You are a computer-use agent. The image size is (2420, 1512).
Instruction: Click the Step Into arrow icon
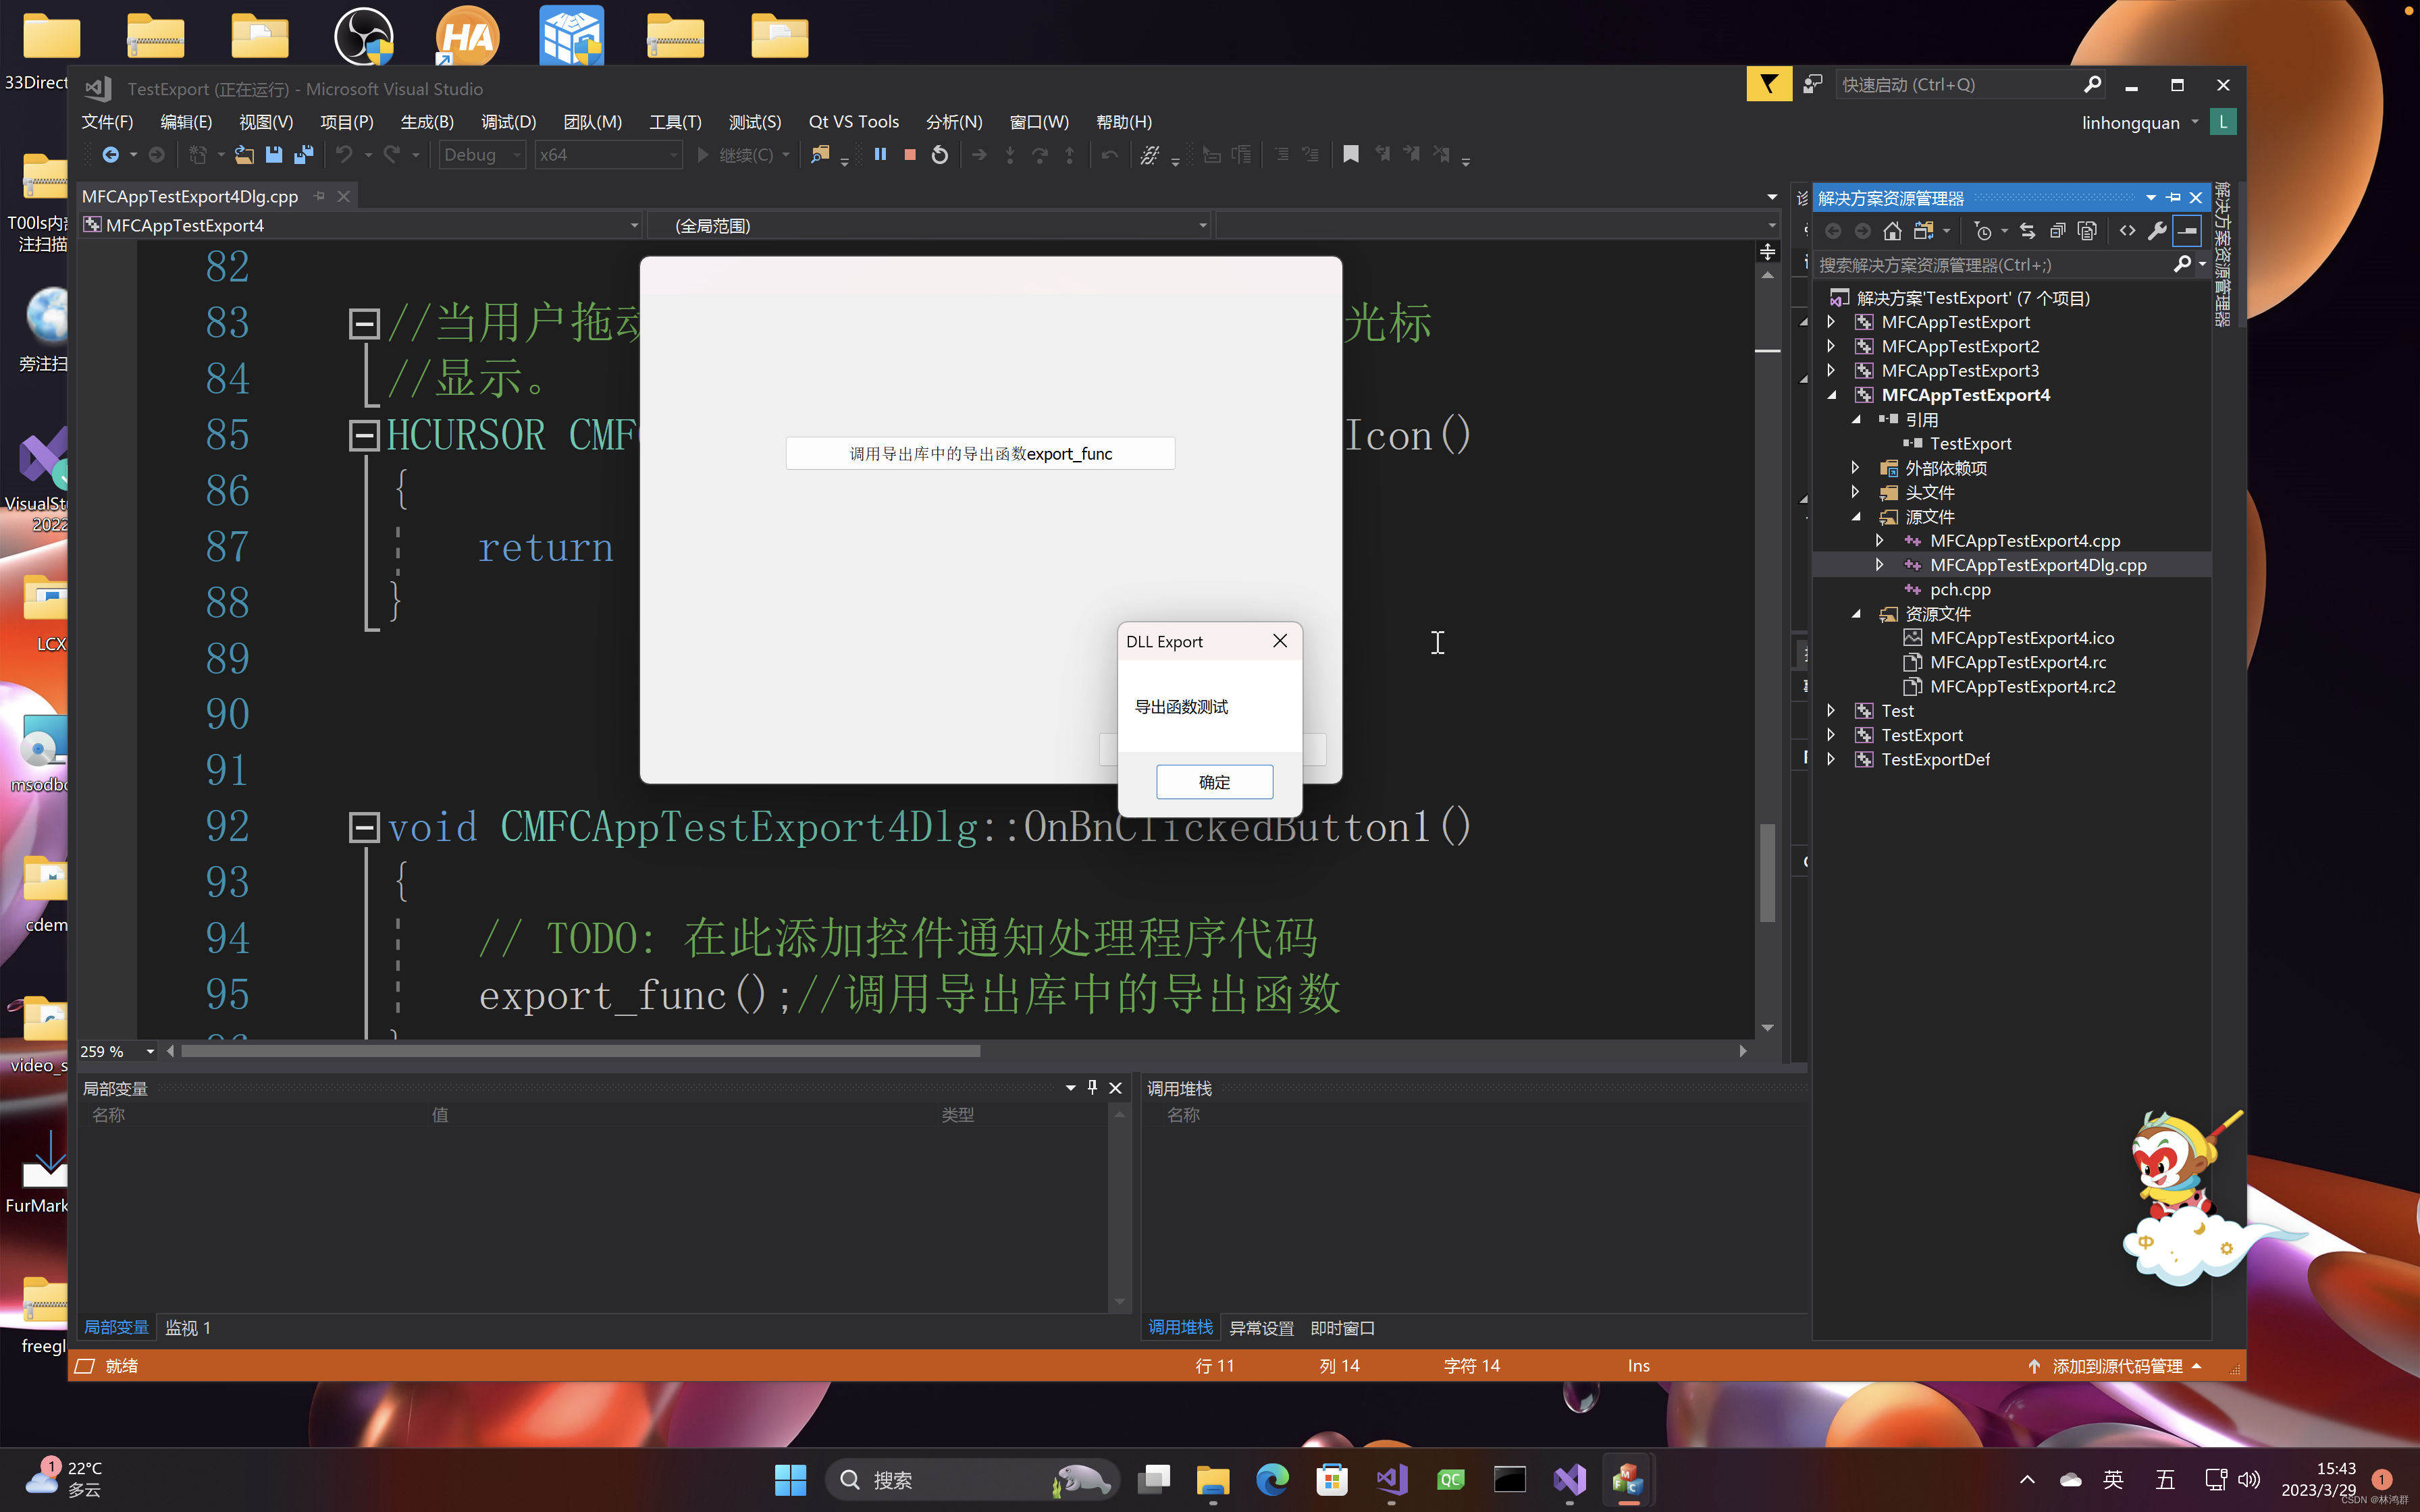[x=1010, y=155]
